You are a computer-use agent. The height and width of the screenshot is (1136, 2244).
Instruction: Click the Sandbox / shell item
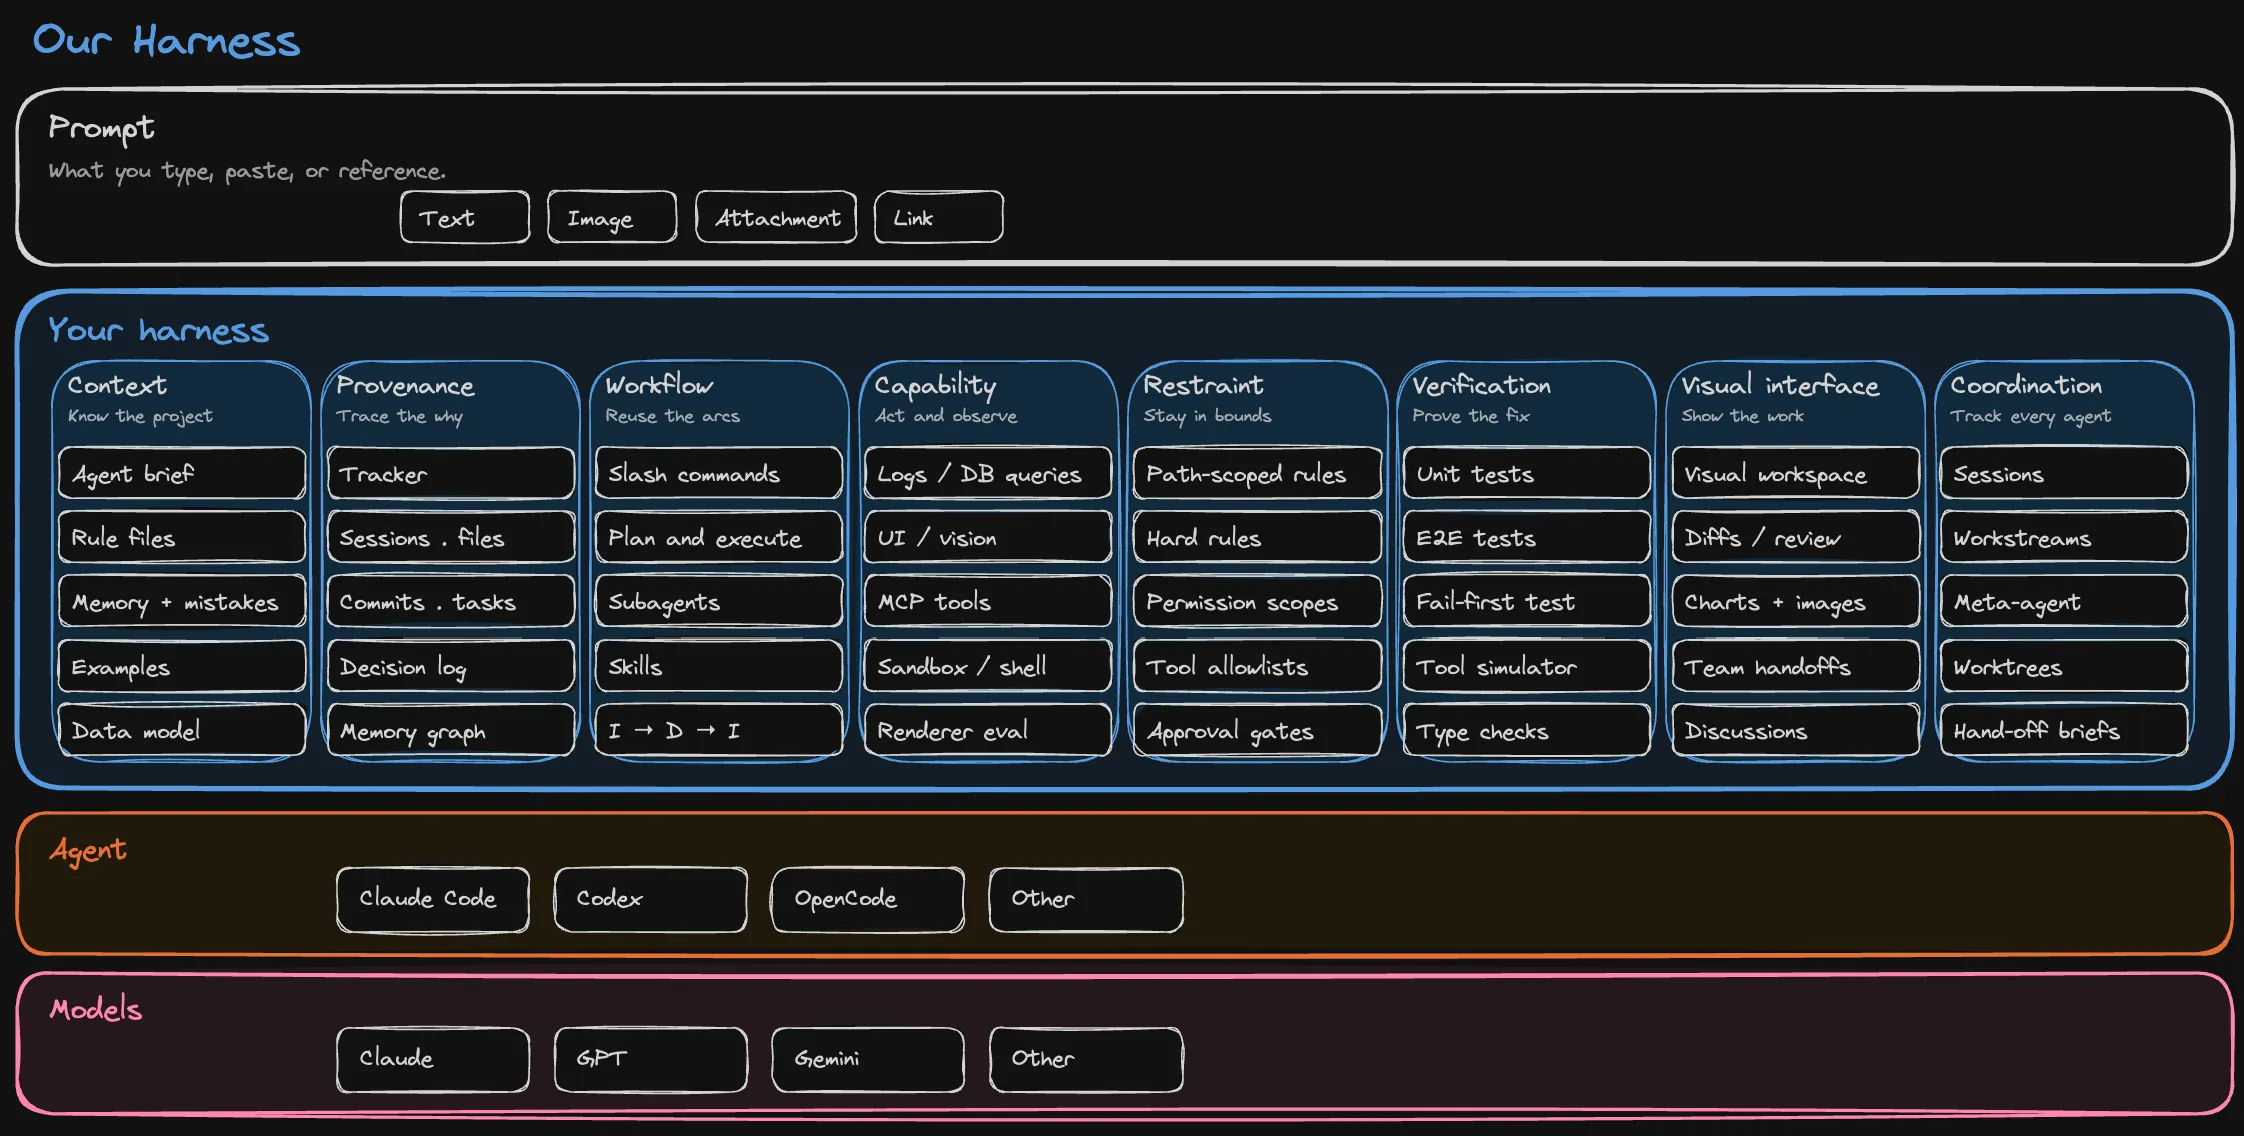pyautogui.click(x=988, y=666)
